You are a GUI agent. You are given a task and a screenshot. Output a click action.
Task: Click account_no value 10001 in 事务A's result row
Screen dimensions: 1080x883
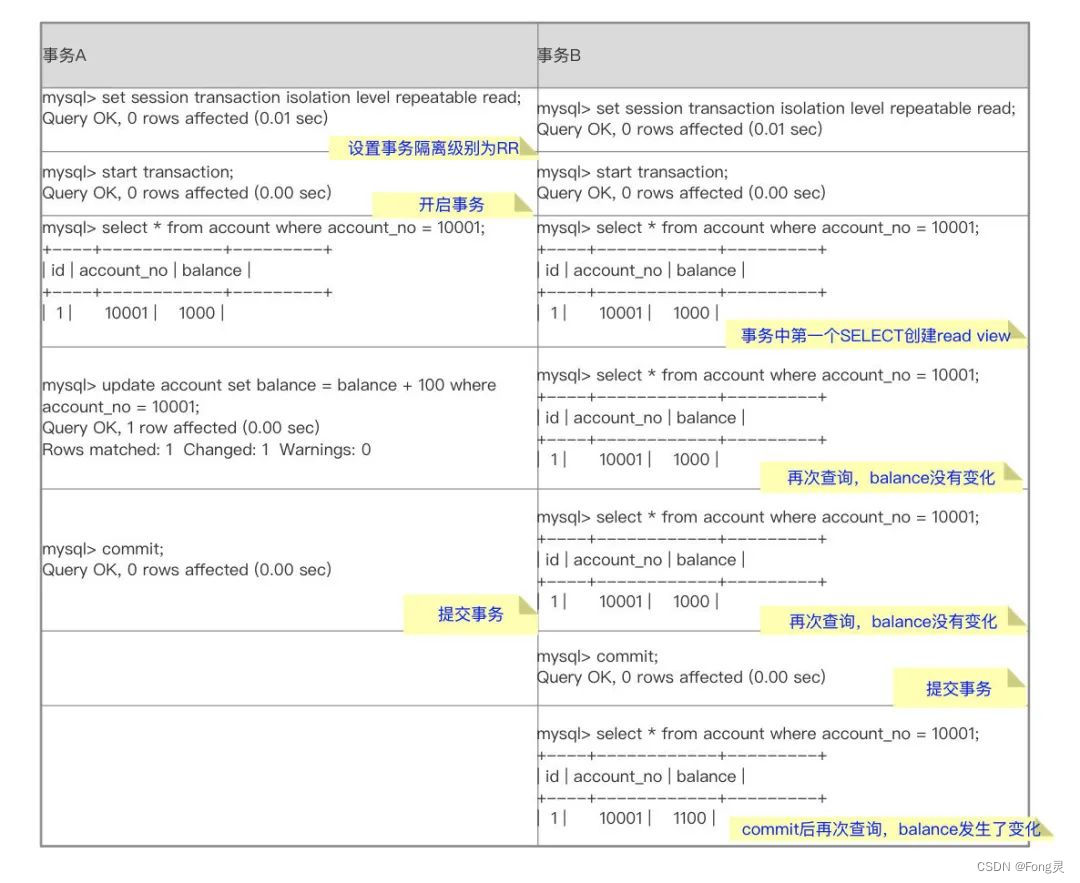(x=126, y=313)
